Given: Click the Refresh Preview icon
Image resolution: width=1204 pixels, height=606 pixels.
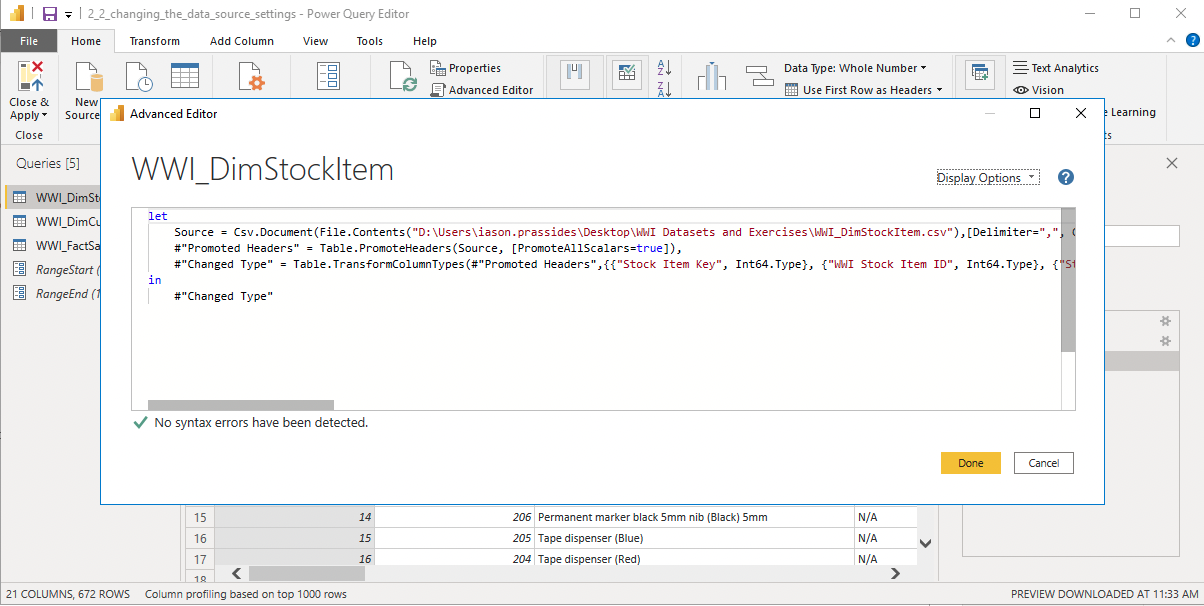Looking at the screenshot, I should pos(403,78).
